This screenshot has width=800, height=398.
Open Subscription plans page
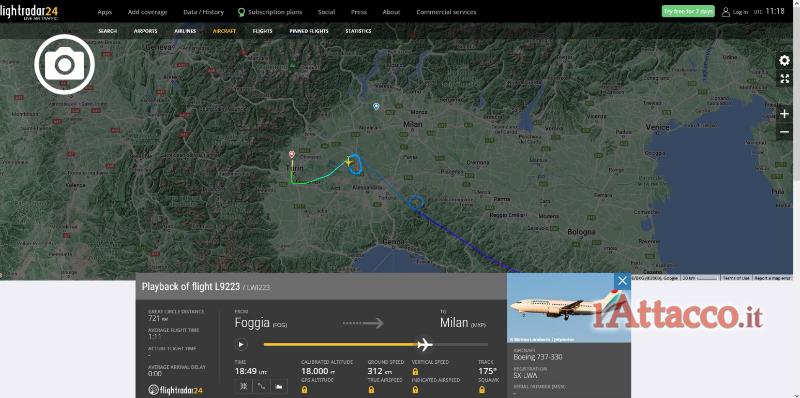click(275, 12)
